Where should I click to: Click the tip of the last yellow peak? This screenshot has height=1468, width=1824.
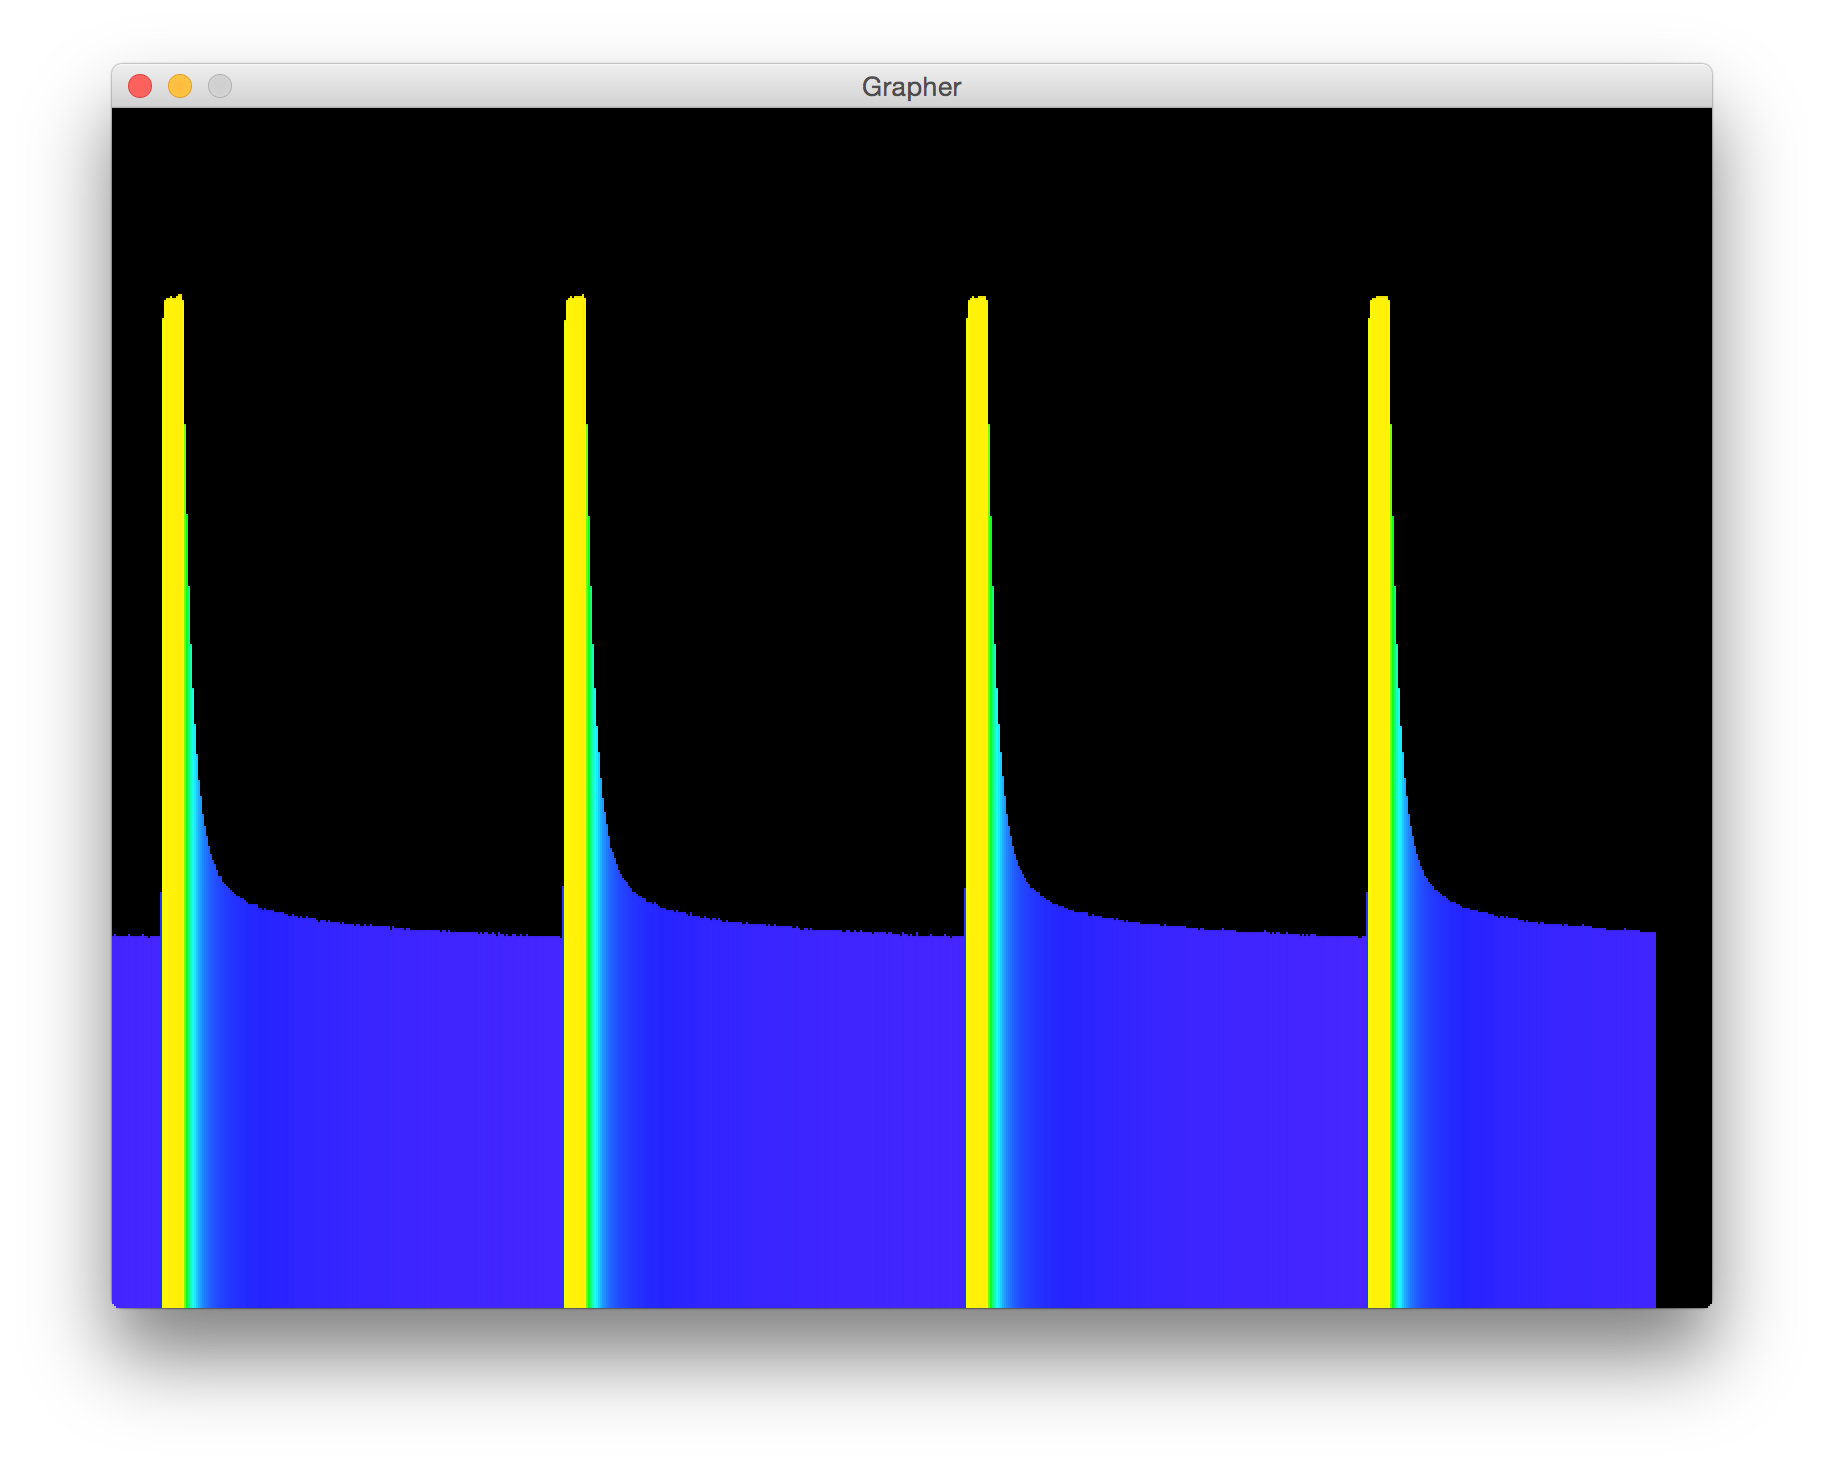click(1380, 301)
